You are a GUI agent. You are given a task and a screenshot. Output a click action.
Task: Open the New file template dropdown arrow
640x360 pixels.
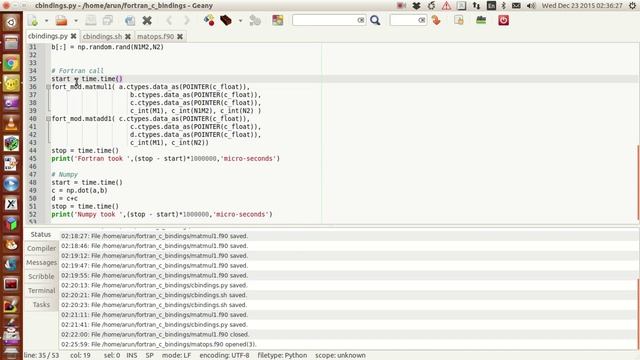click(46, 20)
